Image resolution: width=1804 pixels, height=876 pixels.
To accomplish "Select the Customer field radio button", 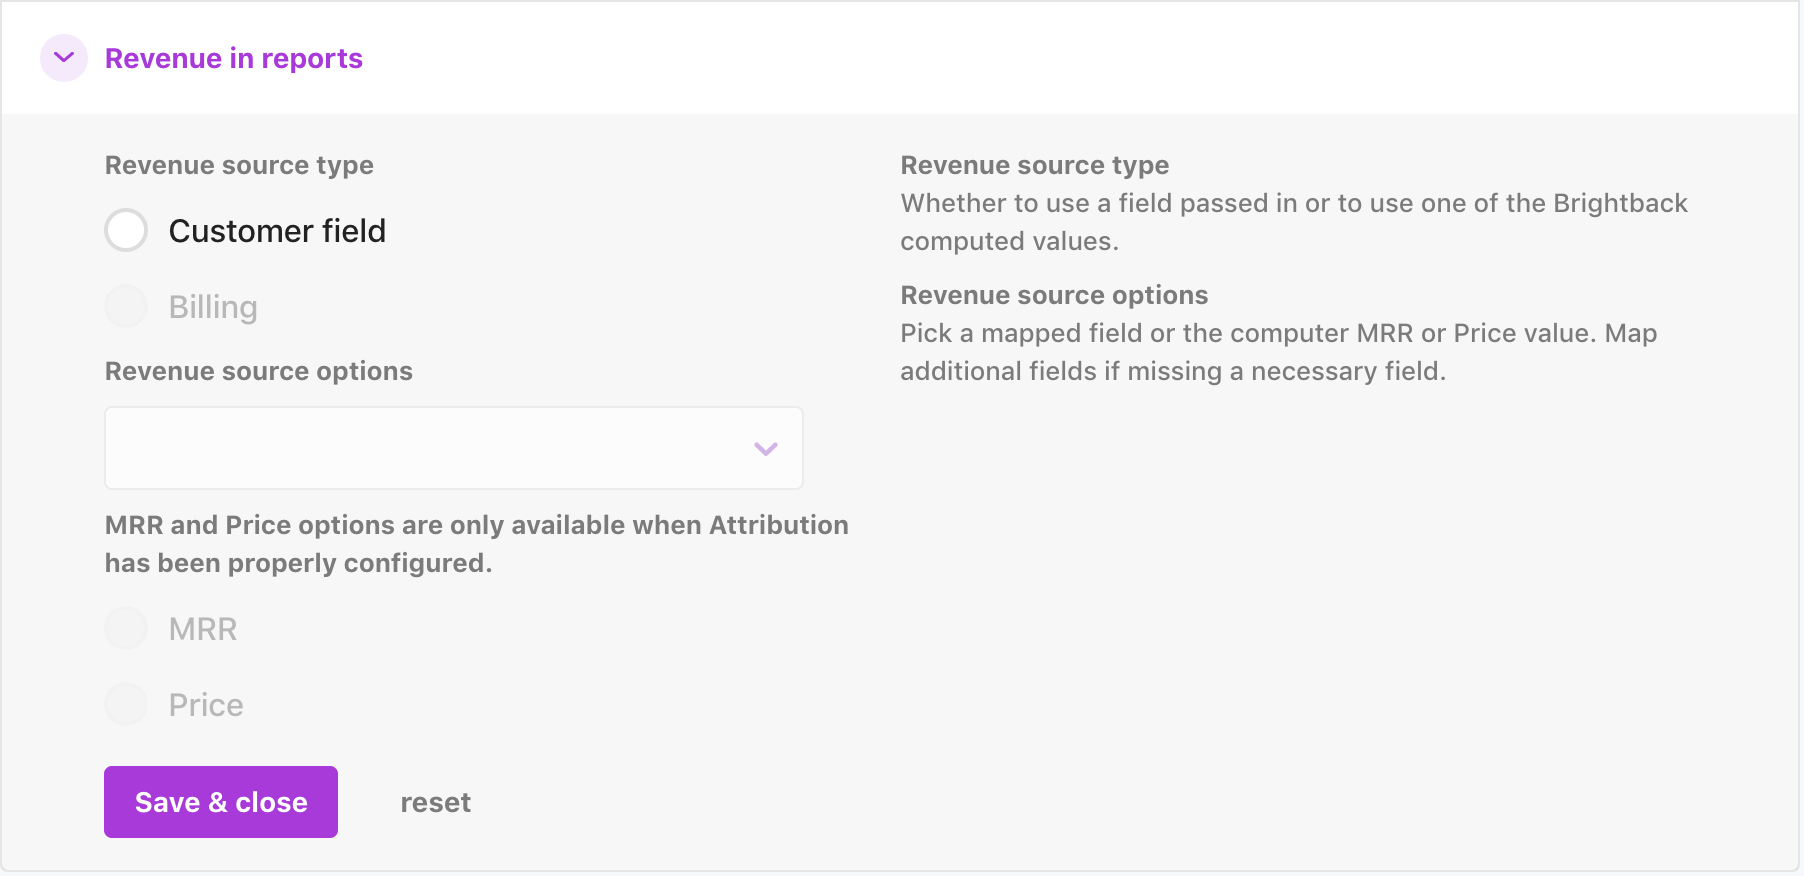I will click(x=126, y=231).
